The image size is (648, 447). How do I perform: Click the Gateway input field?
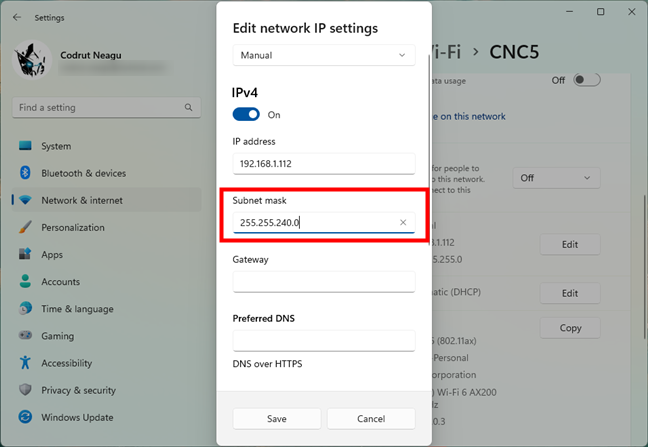323,281
